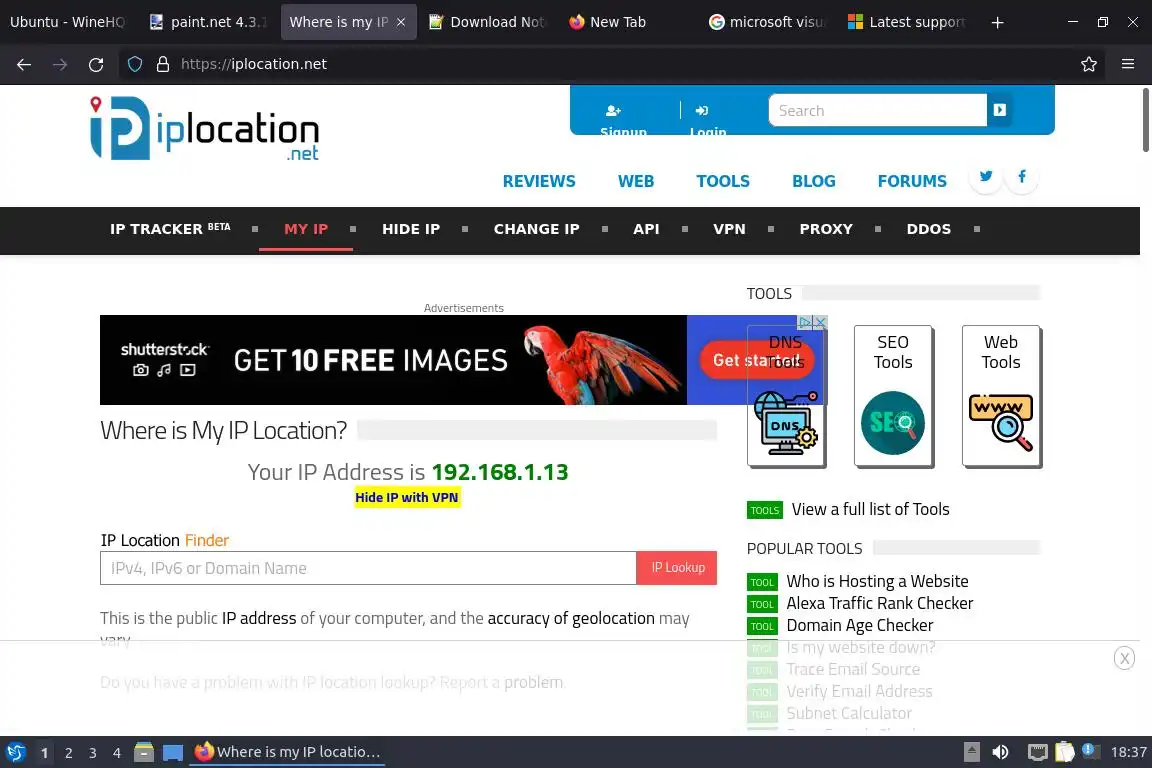The width and height of the screenshot is (1152, 768).
Task: Switch to the Ubuntu - WineHQ tab
Action: (x=68, y=22)
